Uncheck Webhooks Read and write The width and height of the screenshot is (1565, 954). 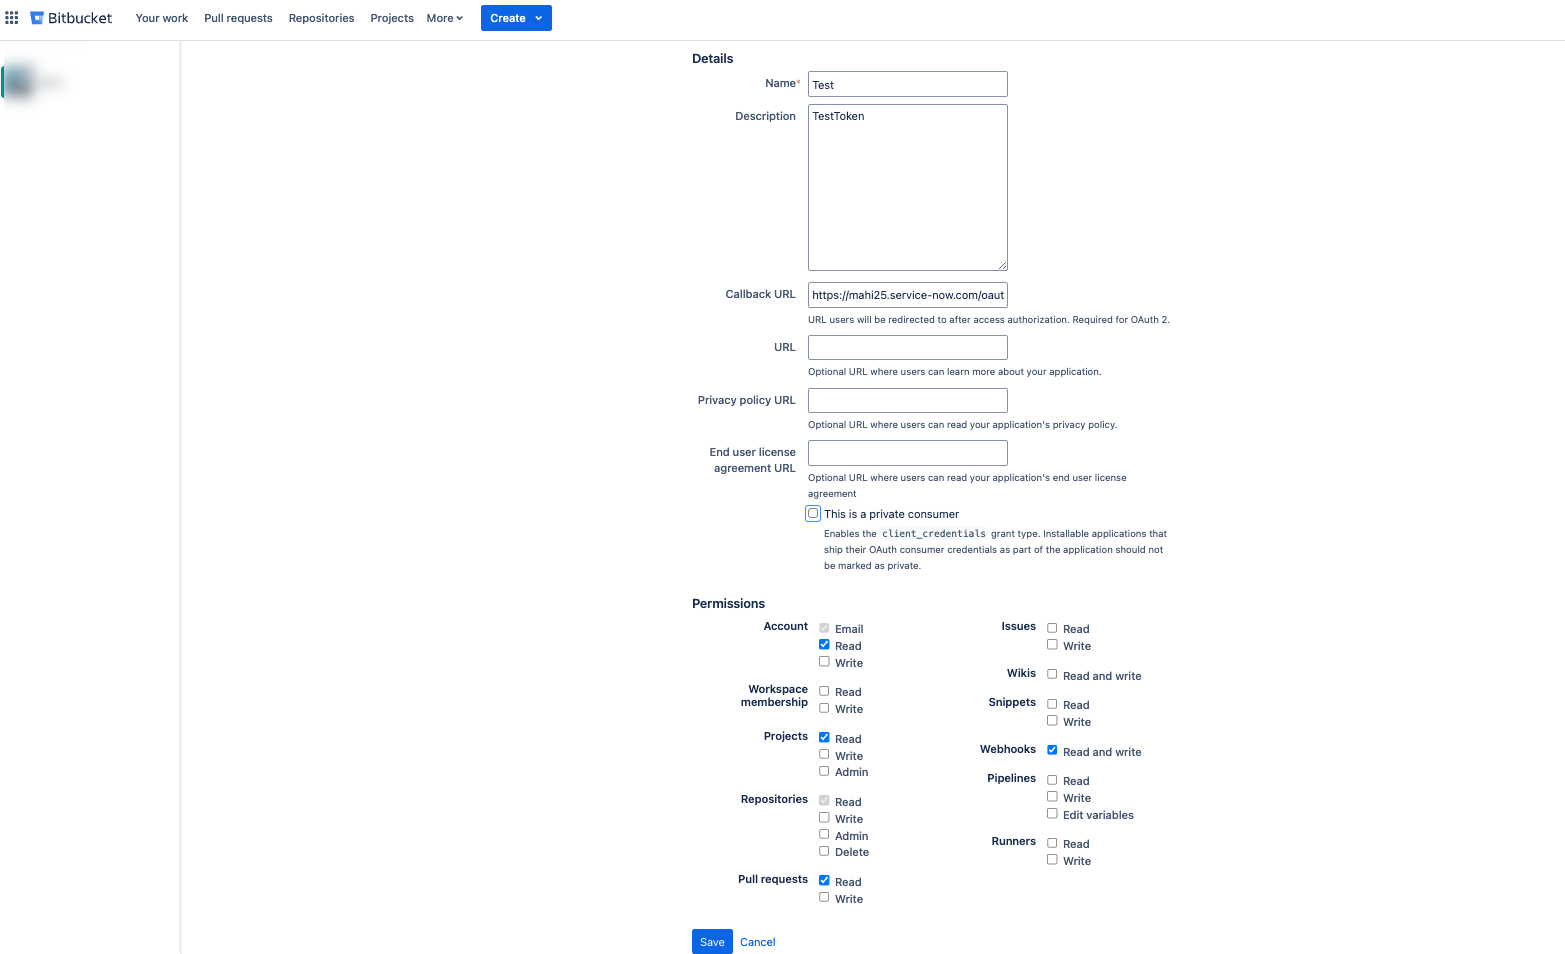[1052, 751]
